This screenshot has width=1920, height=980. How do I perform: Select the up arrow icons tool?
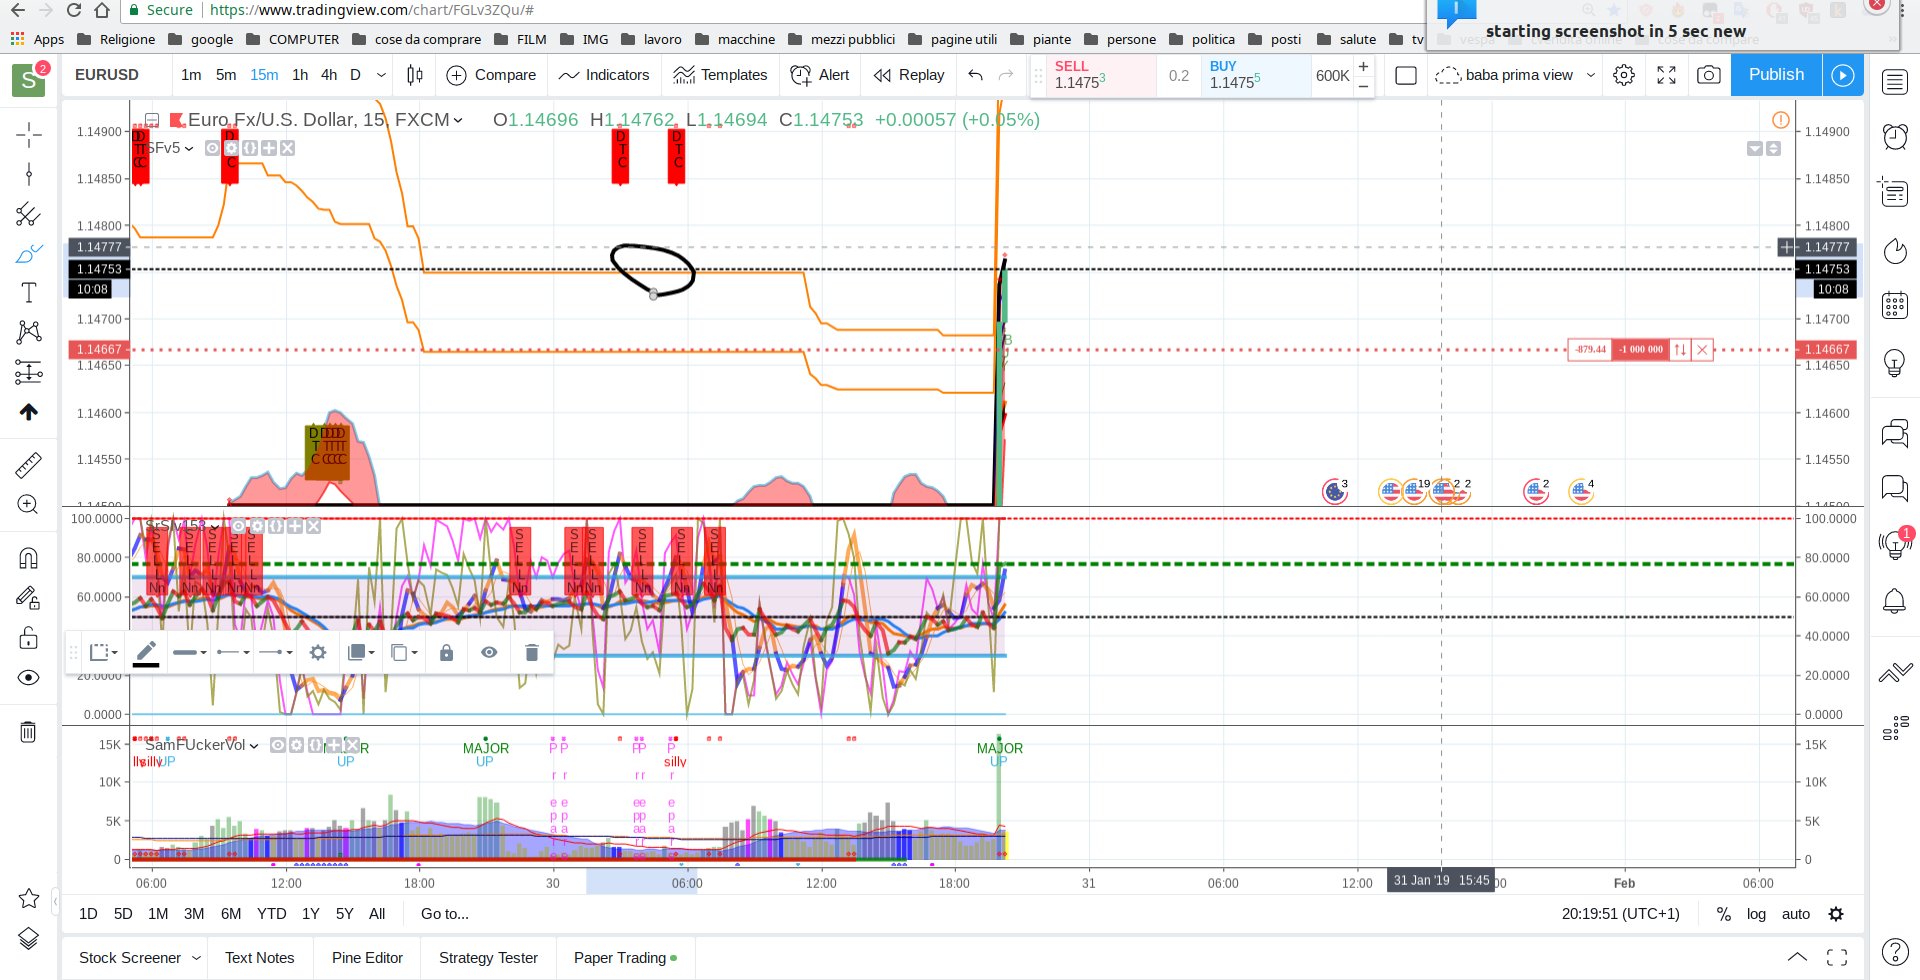pyautogui.click(x=28, y=412)
